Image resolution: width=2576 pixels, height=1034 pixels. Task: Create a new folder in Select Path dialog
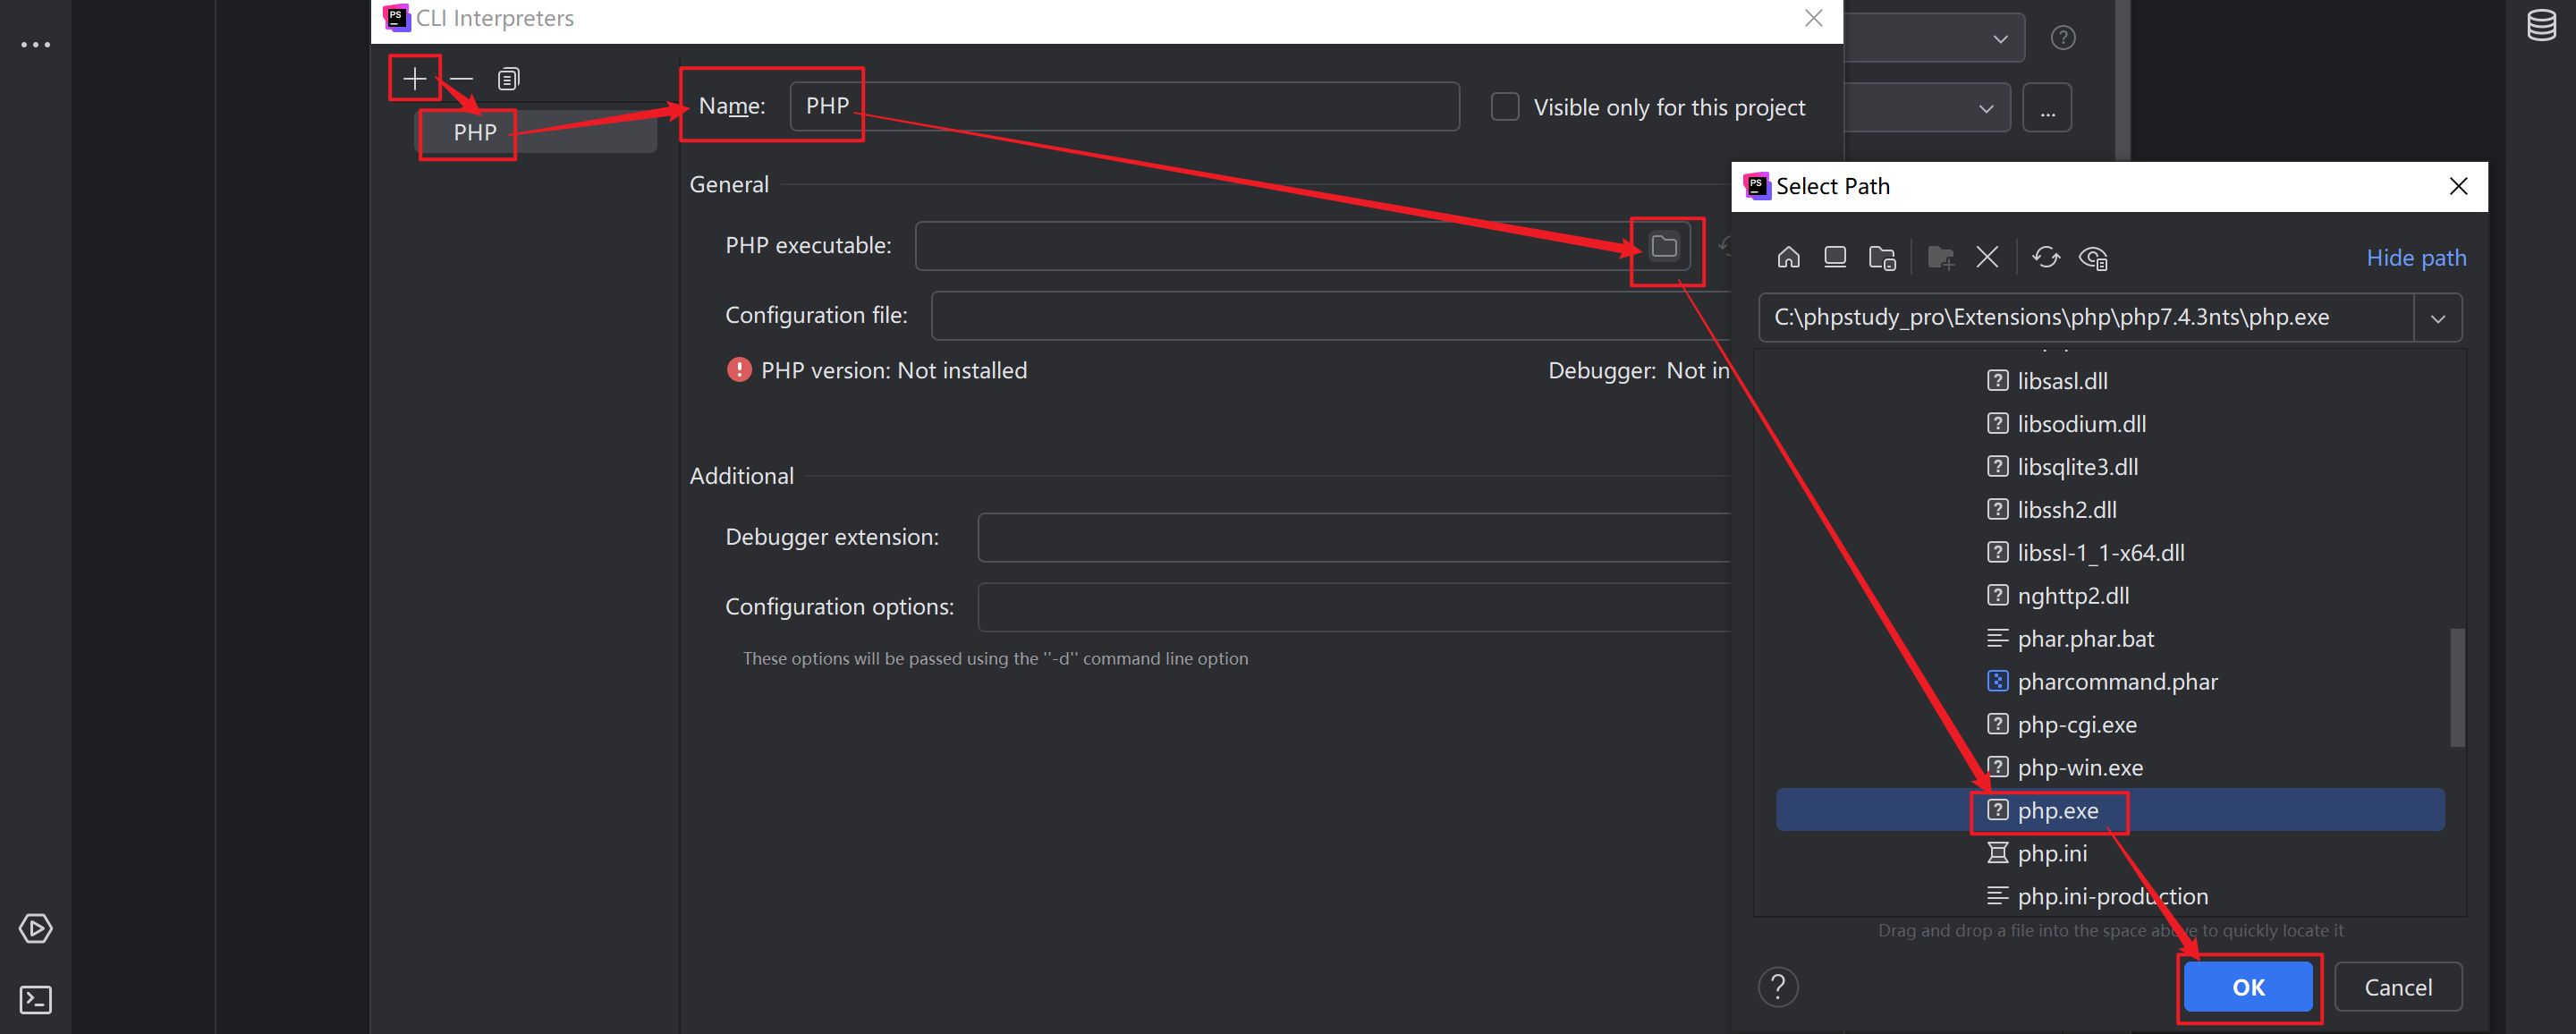[1940, 258]
